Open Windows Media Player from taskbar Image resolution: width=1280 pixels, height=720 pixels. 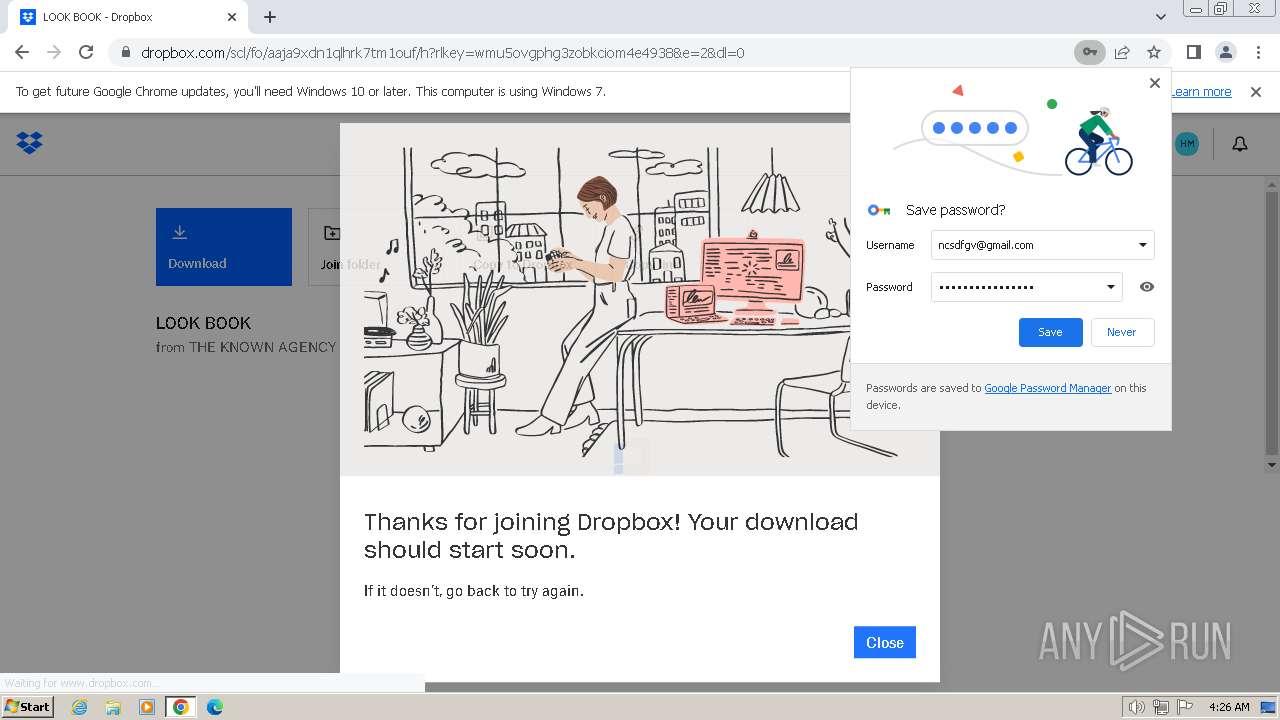[x=147, y=707]
